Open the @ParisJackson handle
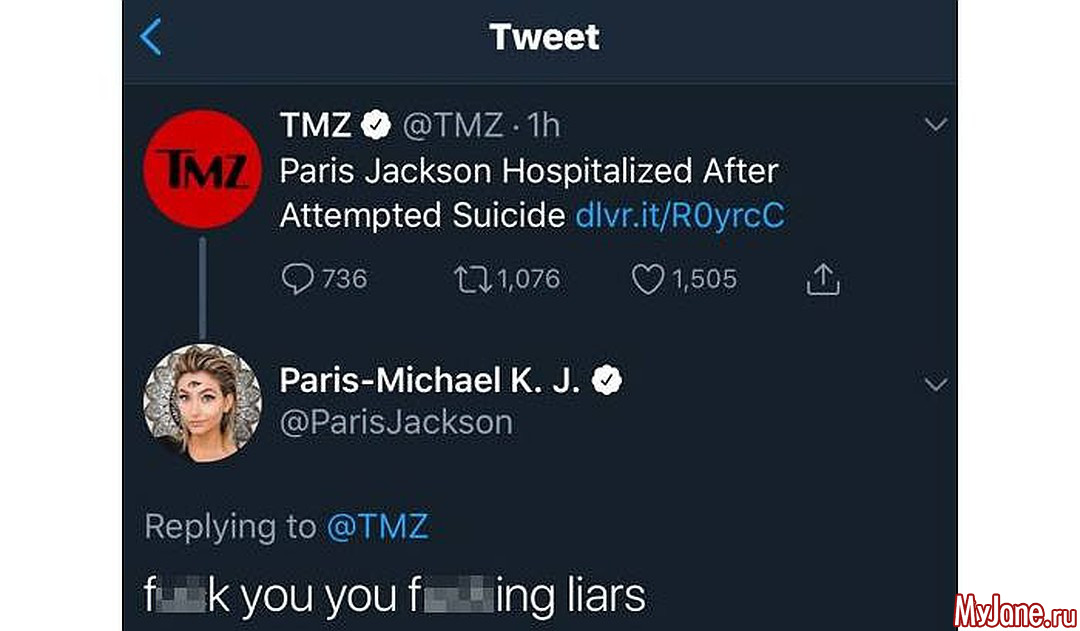 click(396, 421)
